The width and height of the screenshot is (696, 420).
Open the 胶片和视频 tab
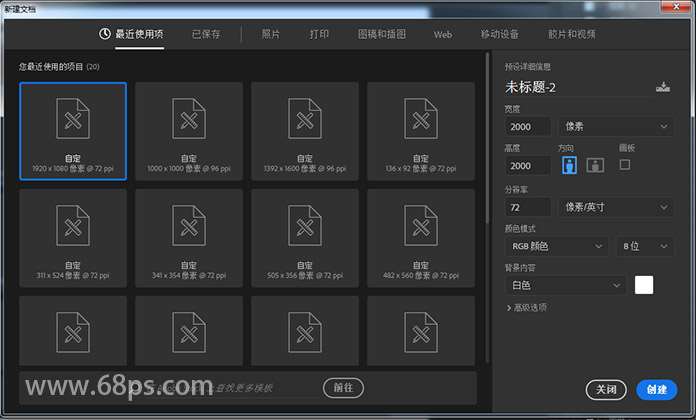pos(572,34)
